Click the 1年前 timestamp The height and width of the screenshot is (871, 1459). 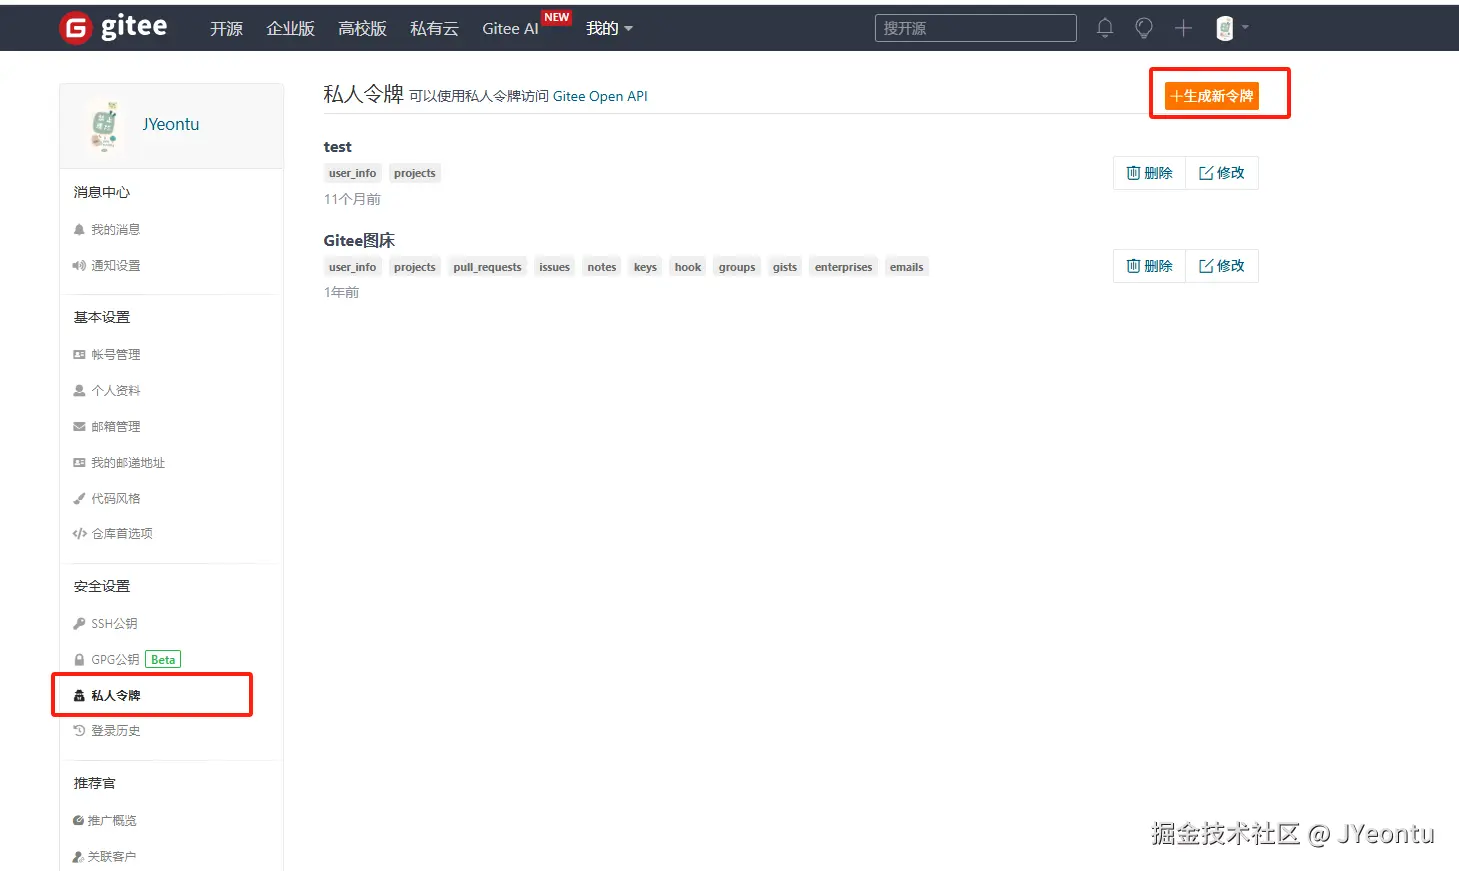click(341, 292)
